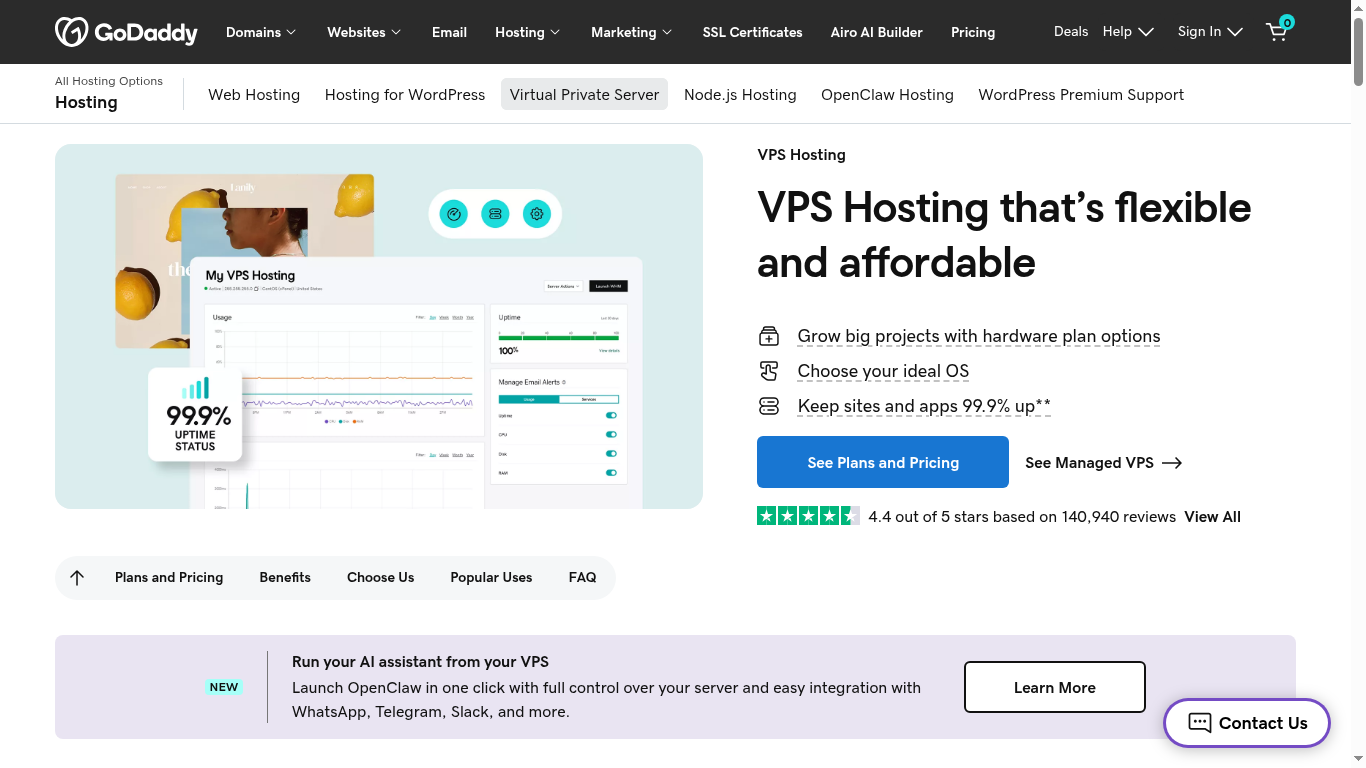Open the Contact Us chat button
This screenshot has height=768, width=1366.
click(x=1247, y=723)
